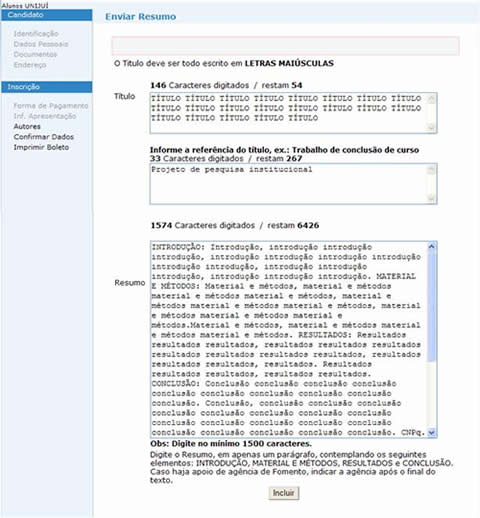This screenshot has width=480, height=518.
Task: Click the Resumo scrollbar down arrow
Action: click(x=431, y=432)
